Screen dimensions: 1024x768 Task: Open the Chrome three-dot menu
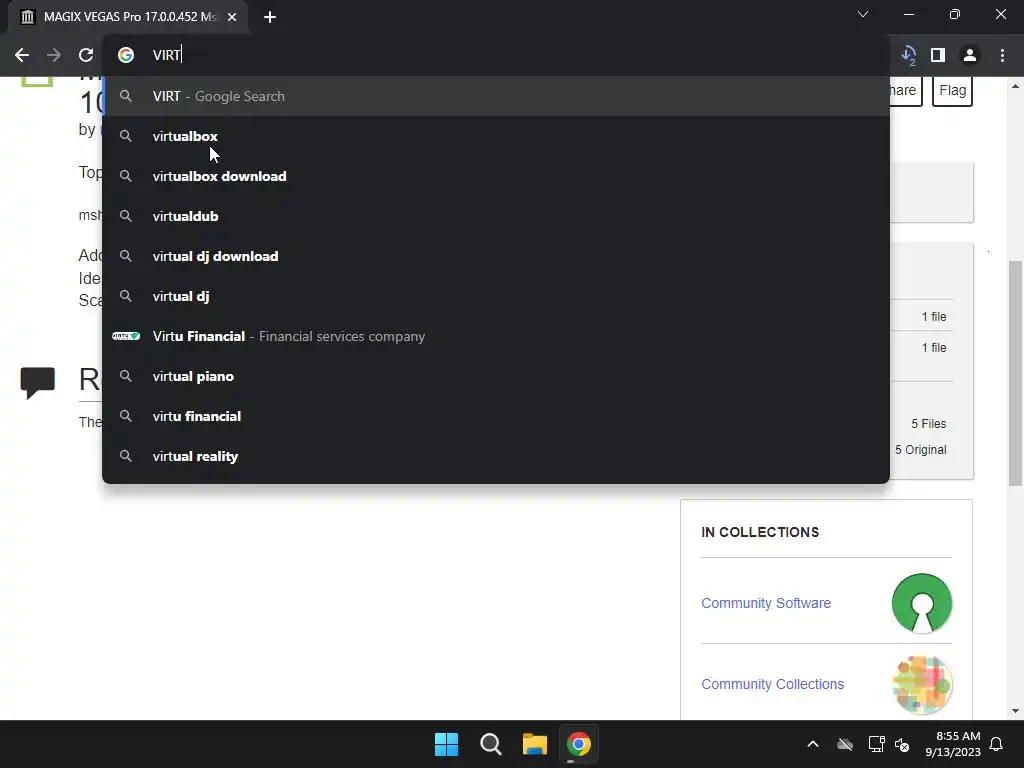tap(1002, 55)
